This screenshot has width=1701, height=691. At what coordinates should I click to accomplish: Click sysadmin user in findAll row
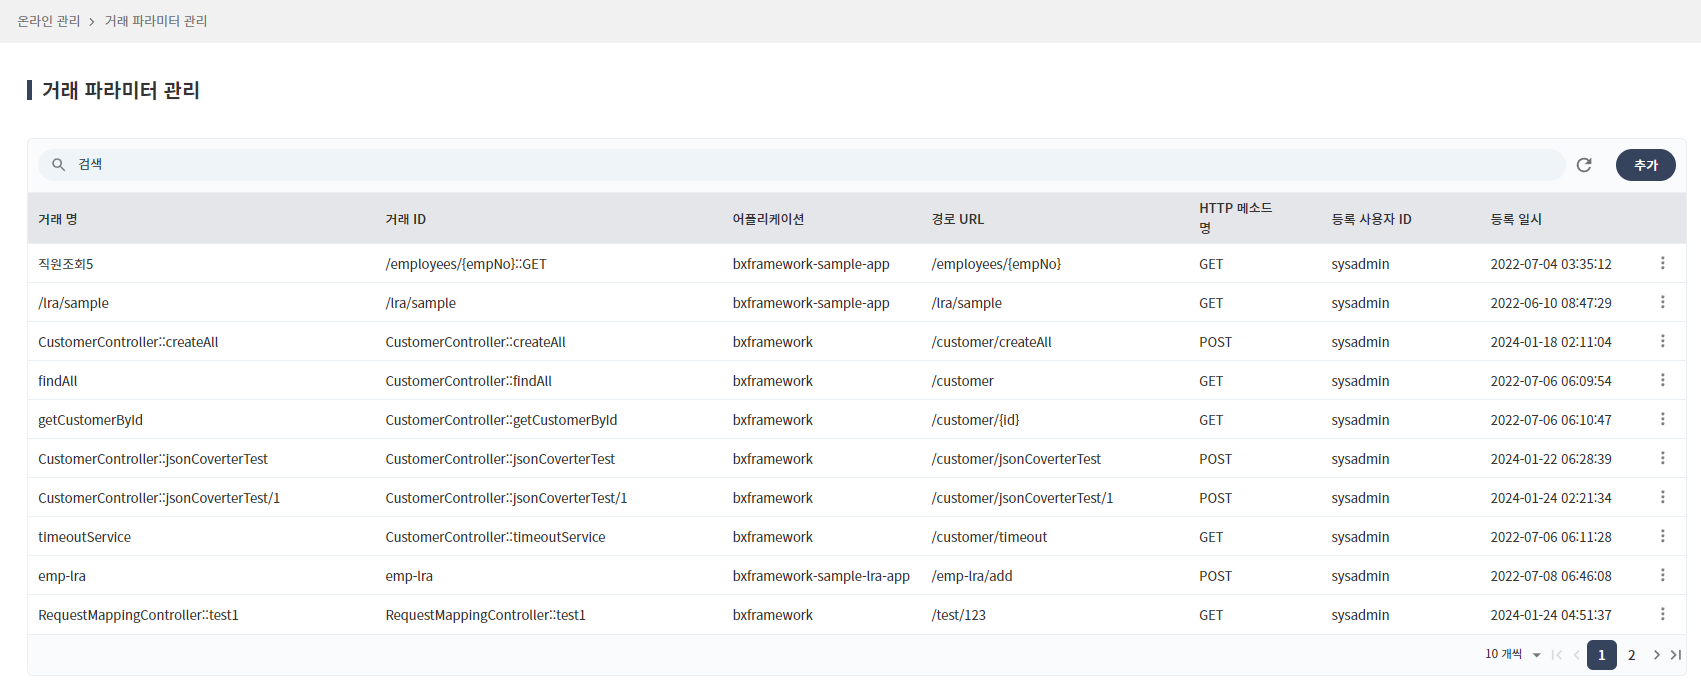point(1361,381)
